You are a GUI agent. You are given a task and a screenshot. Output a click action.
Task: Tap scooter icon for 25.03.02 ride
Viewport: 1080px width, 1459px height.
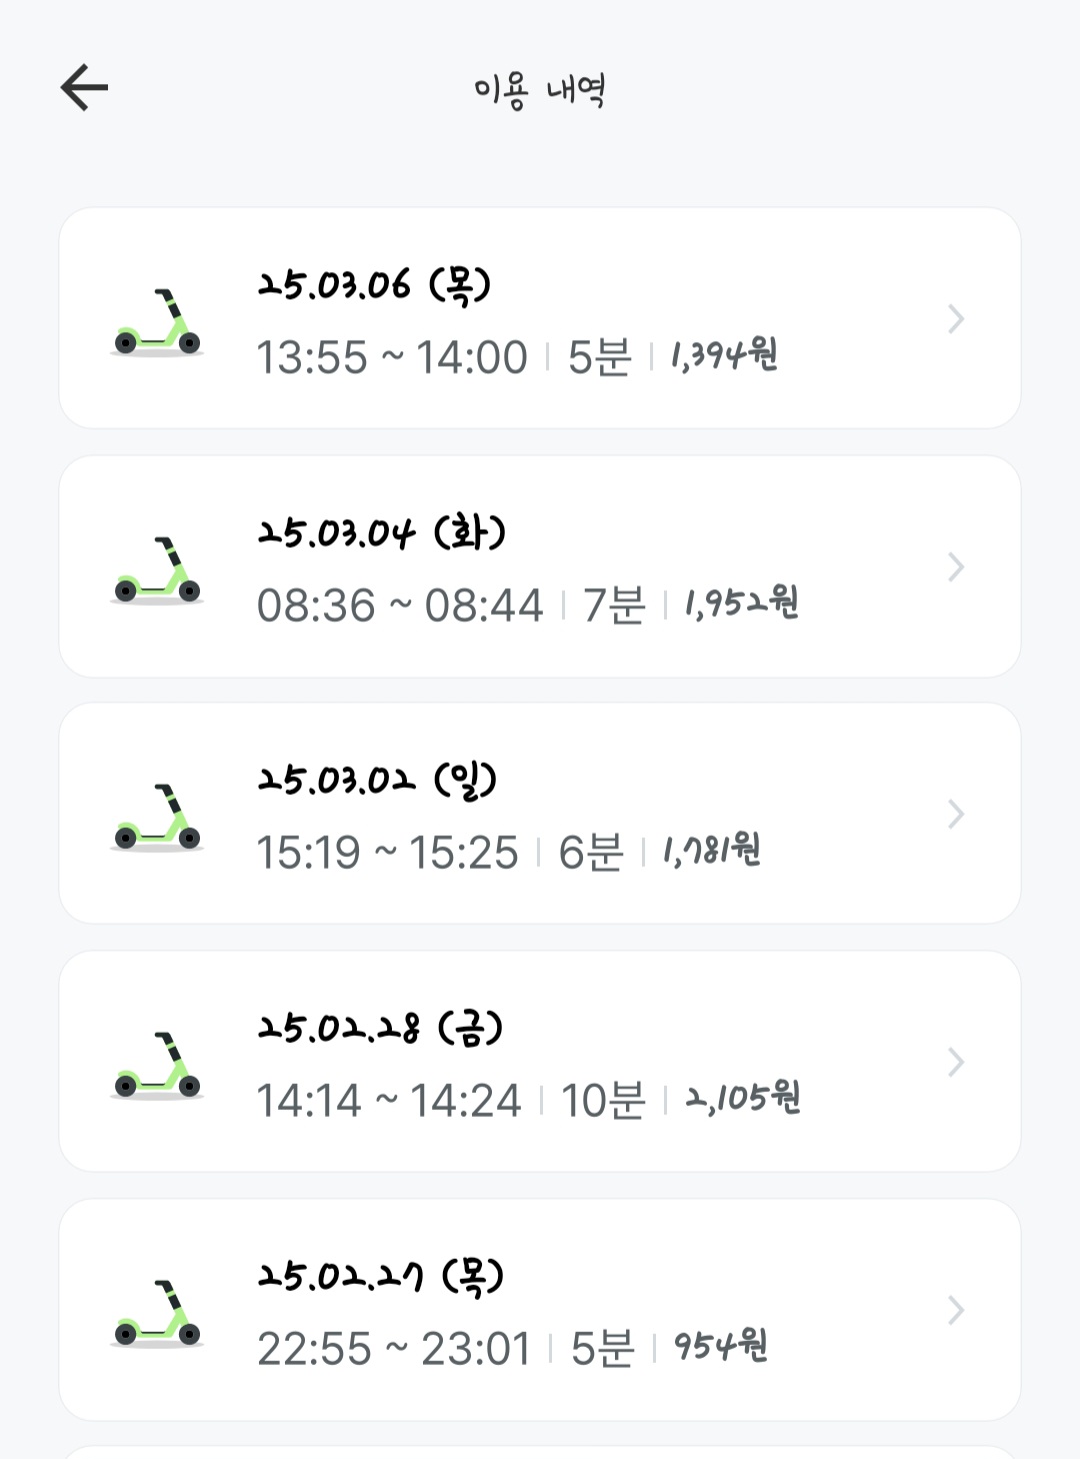pyautogui.click(x=157, y=817)
